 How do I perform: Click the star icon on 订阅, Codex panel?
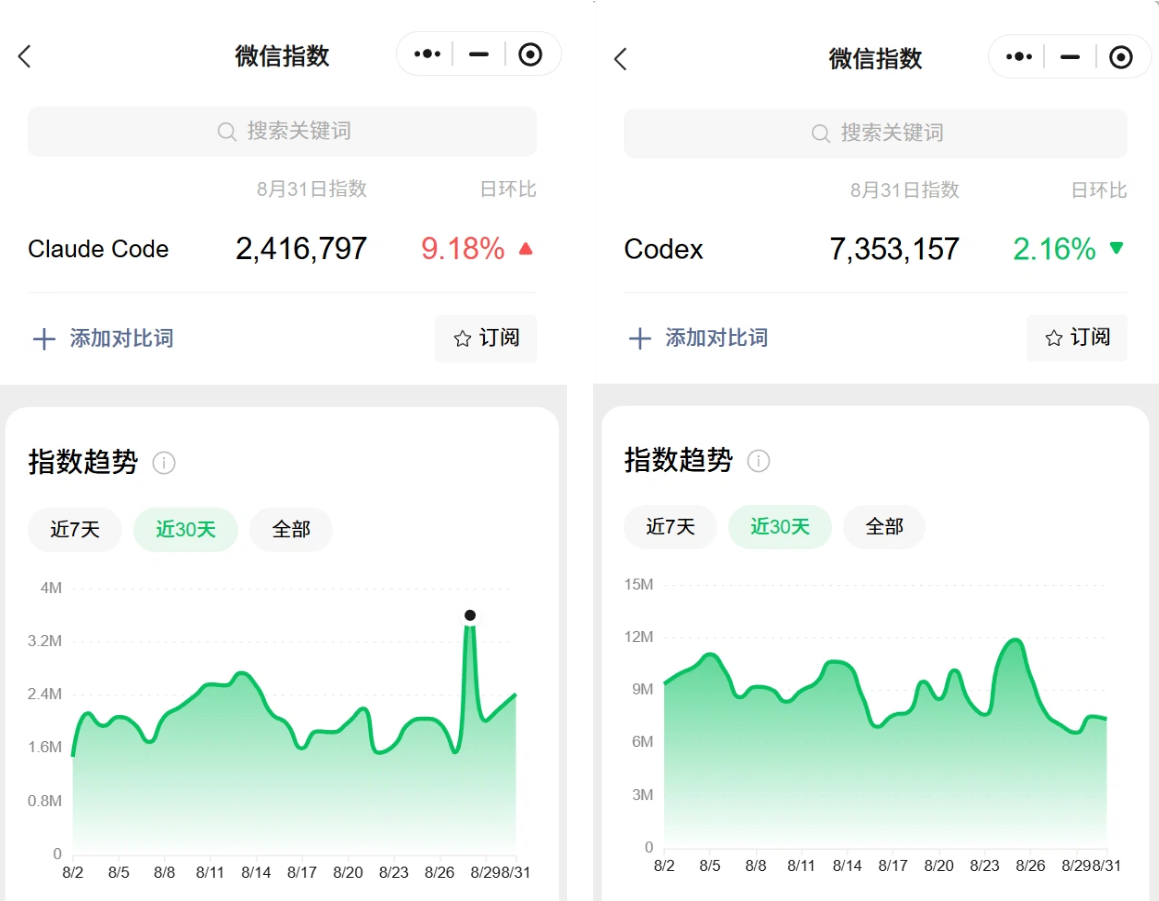tap(1054, 338)
